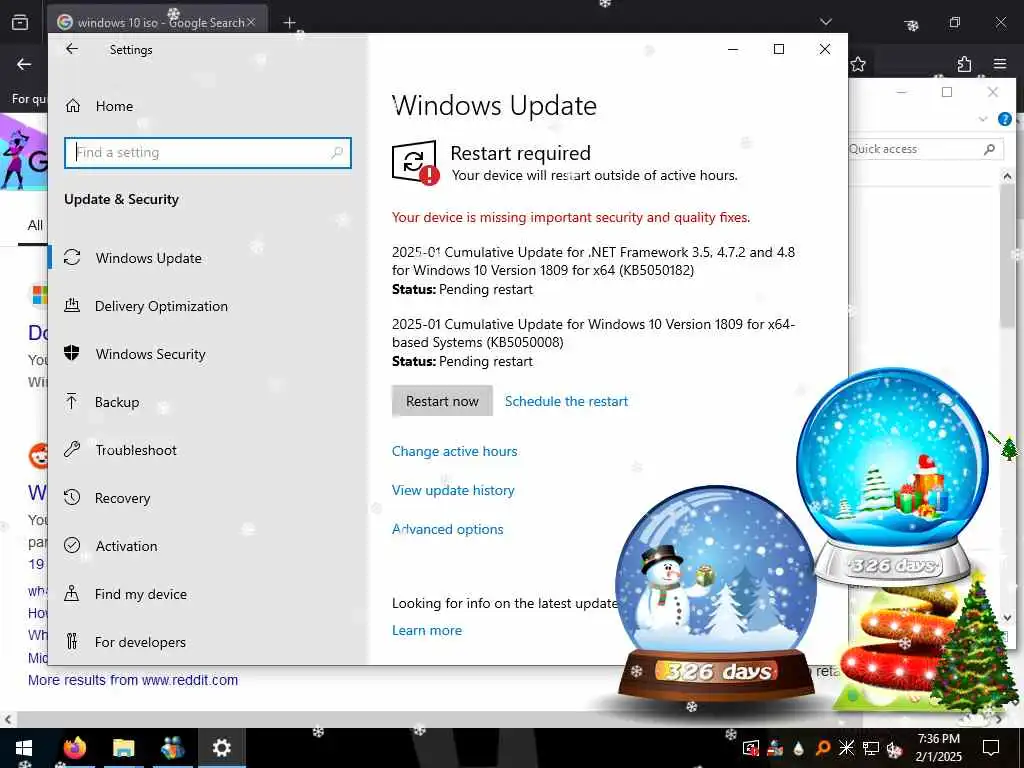Open Find my device page
Viewport: 1024px width, 768px height.
[140, 594]
